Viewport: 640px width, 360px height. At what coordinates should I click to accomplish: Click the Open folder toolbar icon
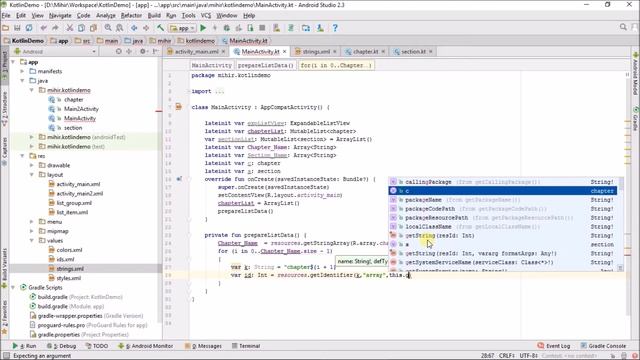pos(5,28)
